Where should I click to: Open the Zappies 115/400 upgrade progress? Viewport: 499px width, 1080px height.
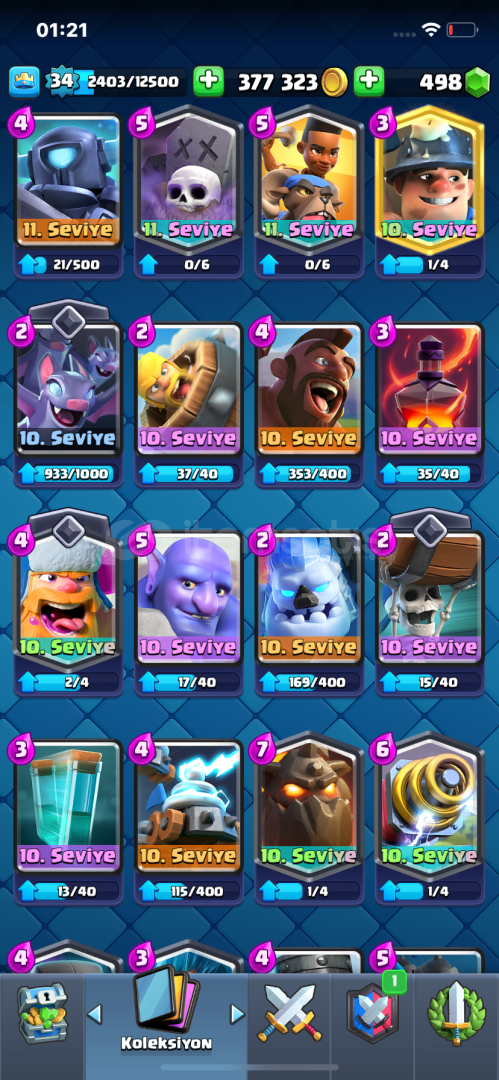coord(188,891)
